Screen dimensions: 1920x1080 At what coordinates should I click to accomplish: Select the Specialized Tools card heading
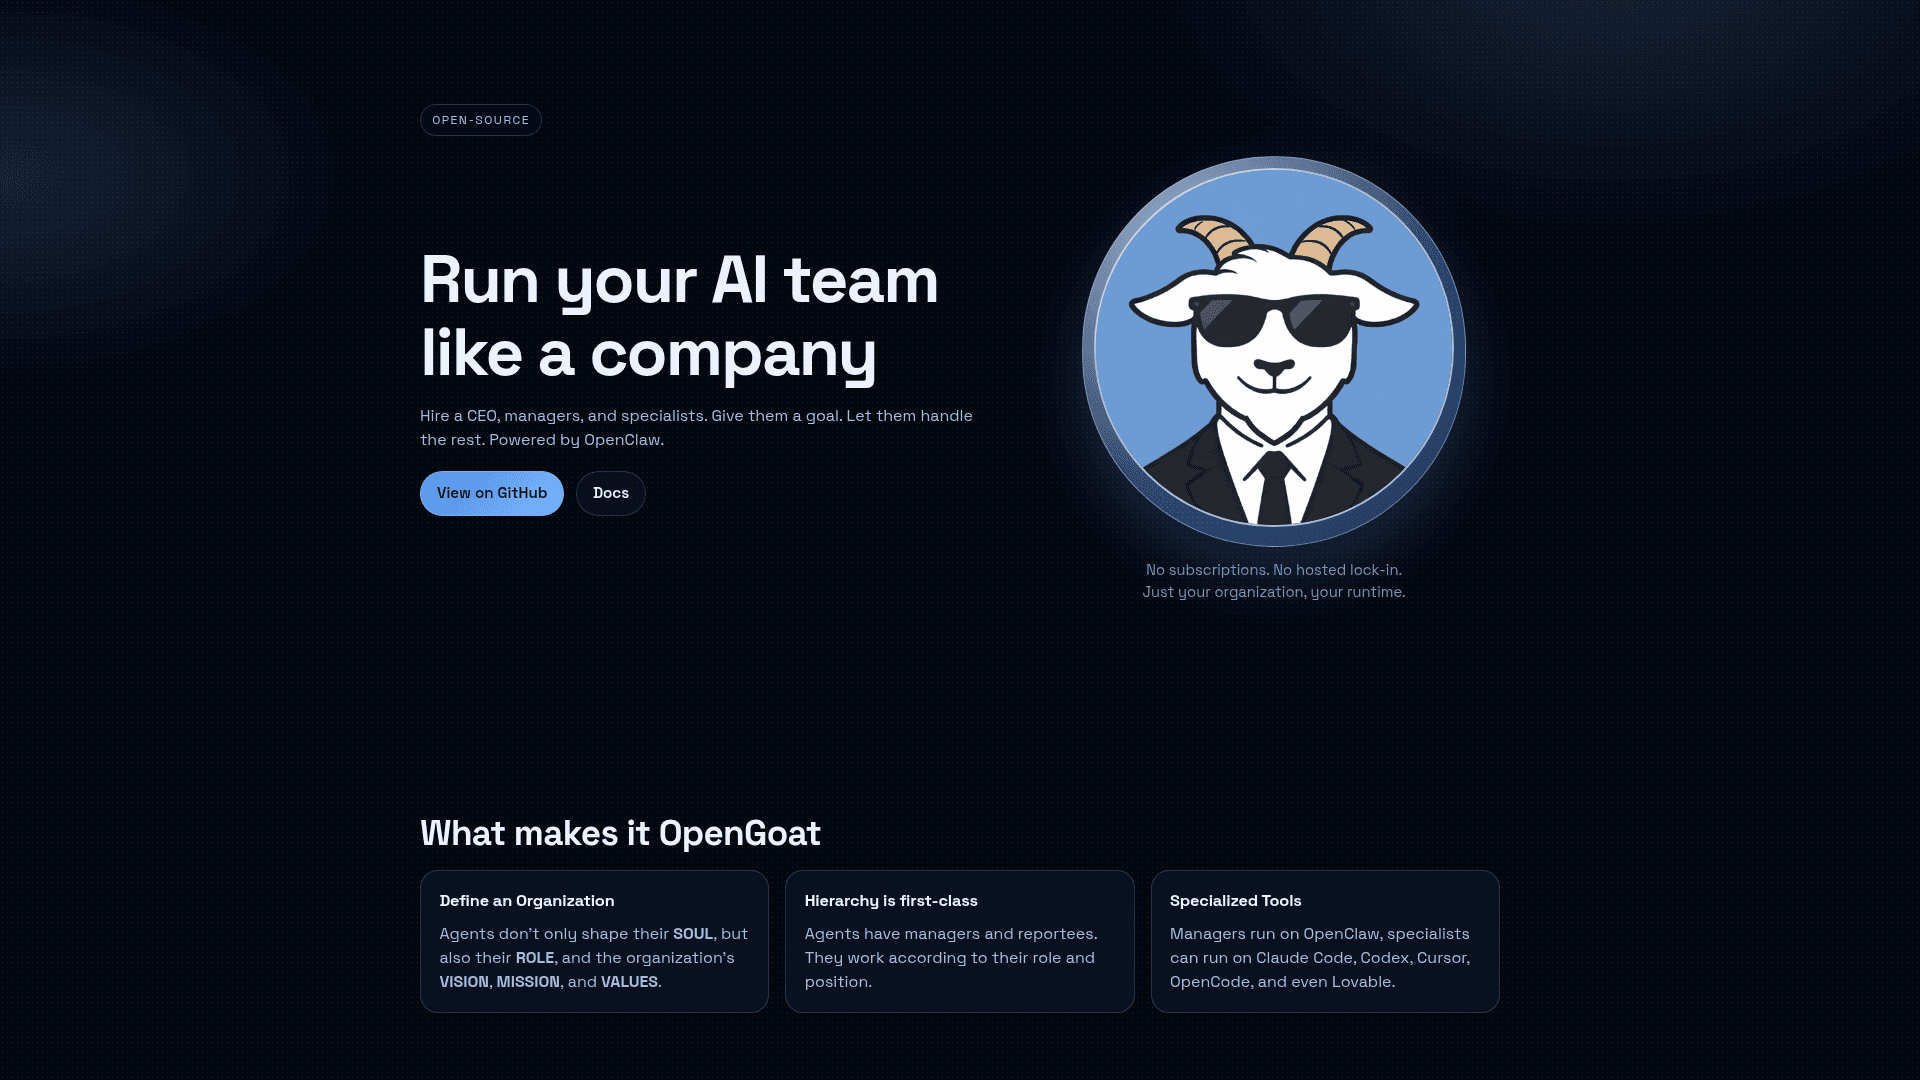[1235, 901]
